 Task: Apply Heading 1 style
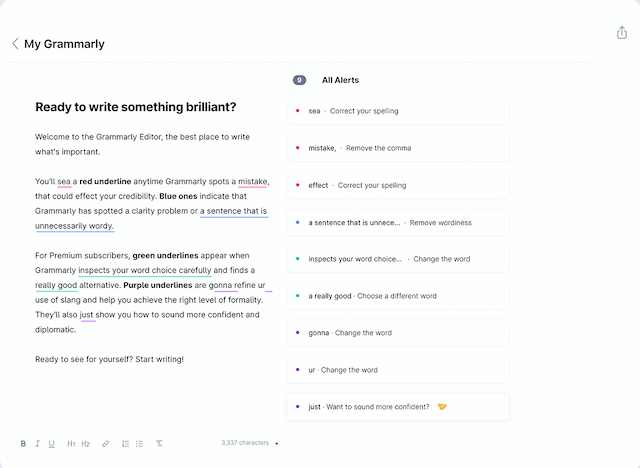point(71,443)
